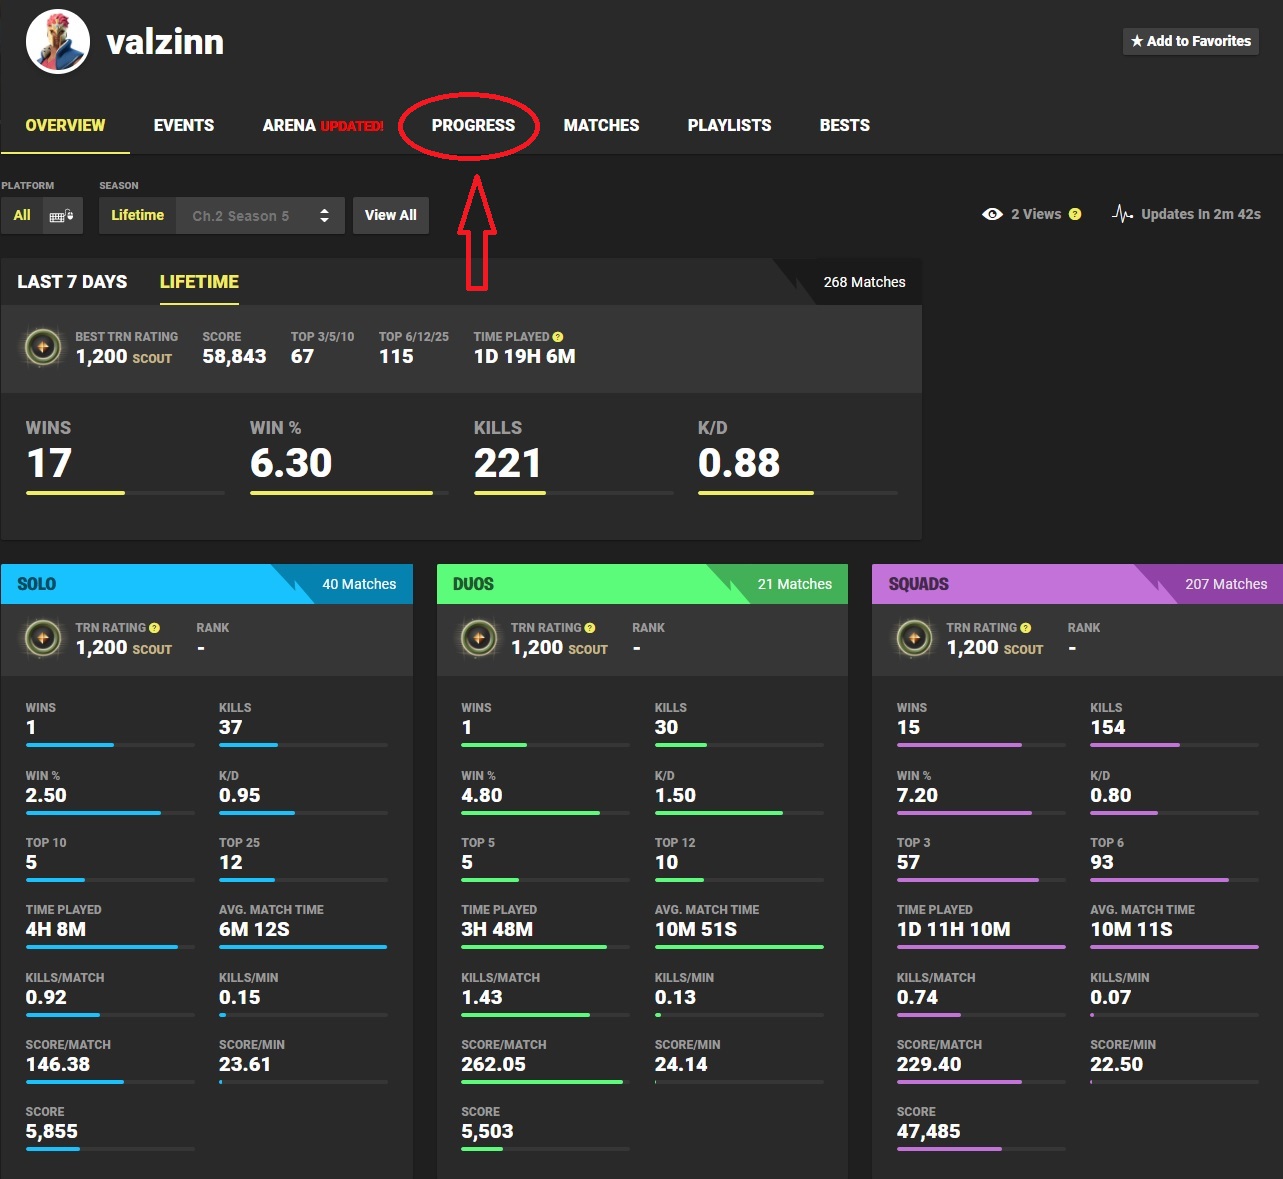Click the Solo TRN rating badge icon
The height and width of the screenshot is (1179, 1283).
(43, 638)
